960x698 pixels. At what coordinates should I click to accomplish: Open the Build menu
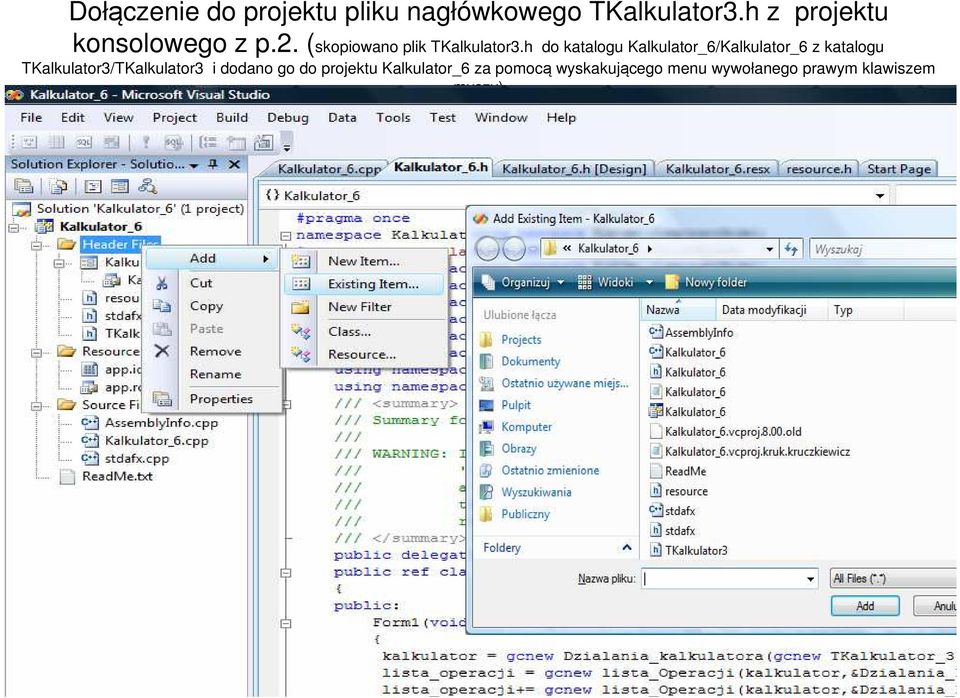click(x=232, y=118)
